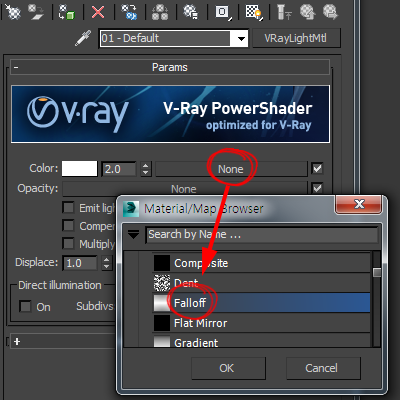Click the Make Unique icon

pyautogui.click(x=160, y=12)
